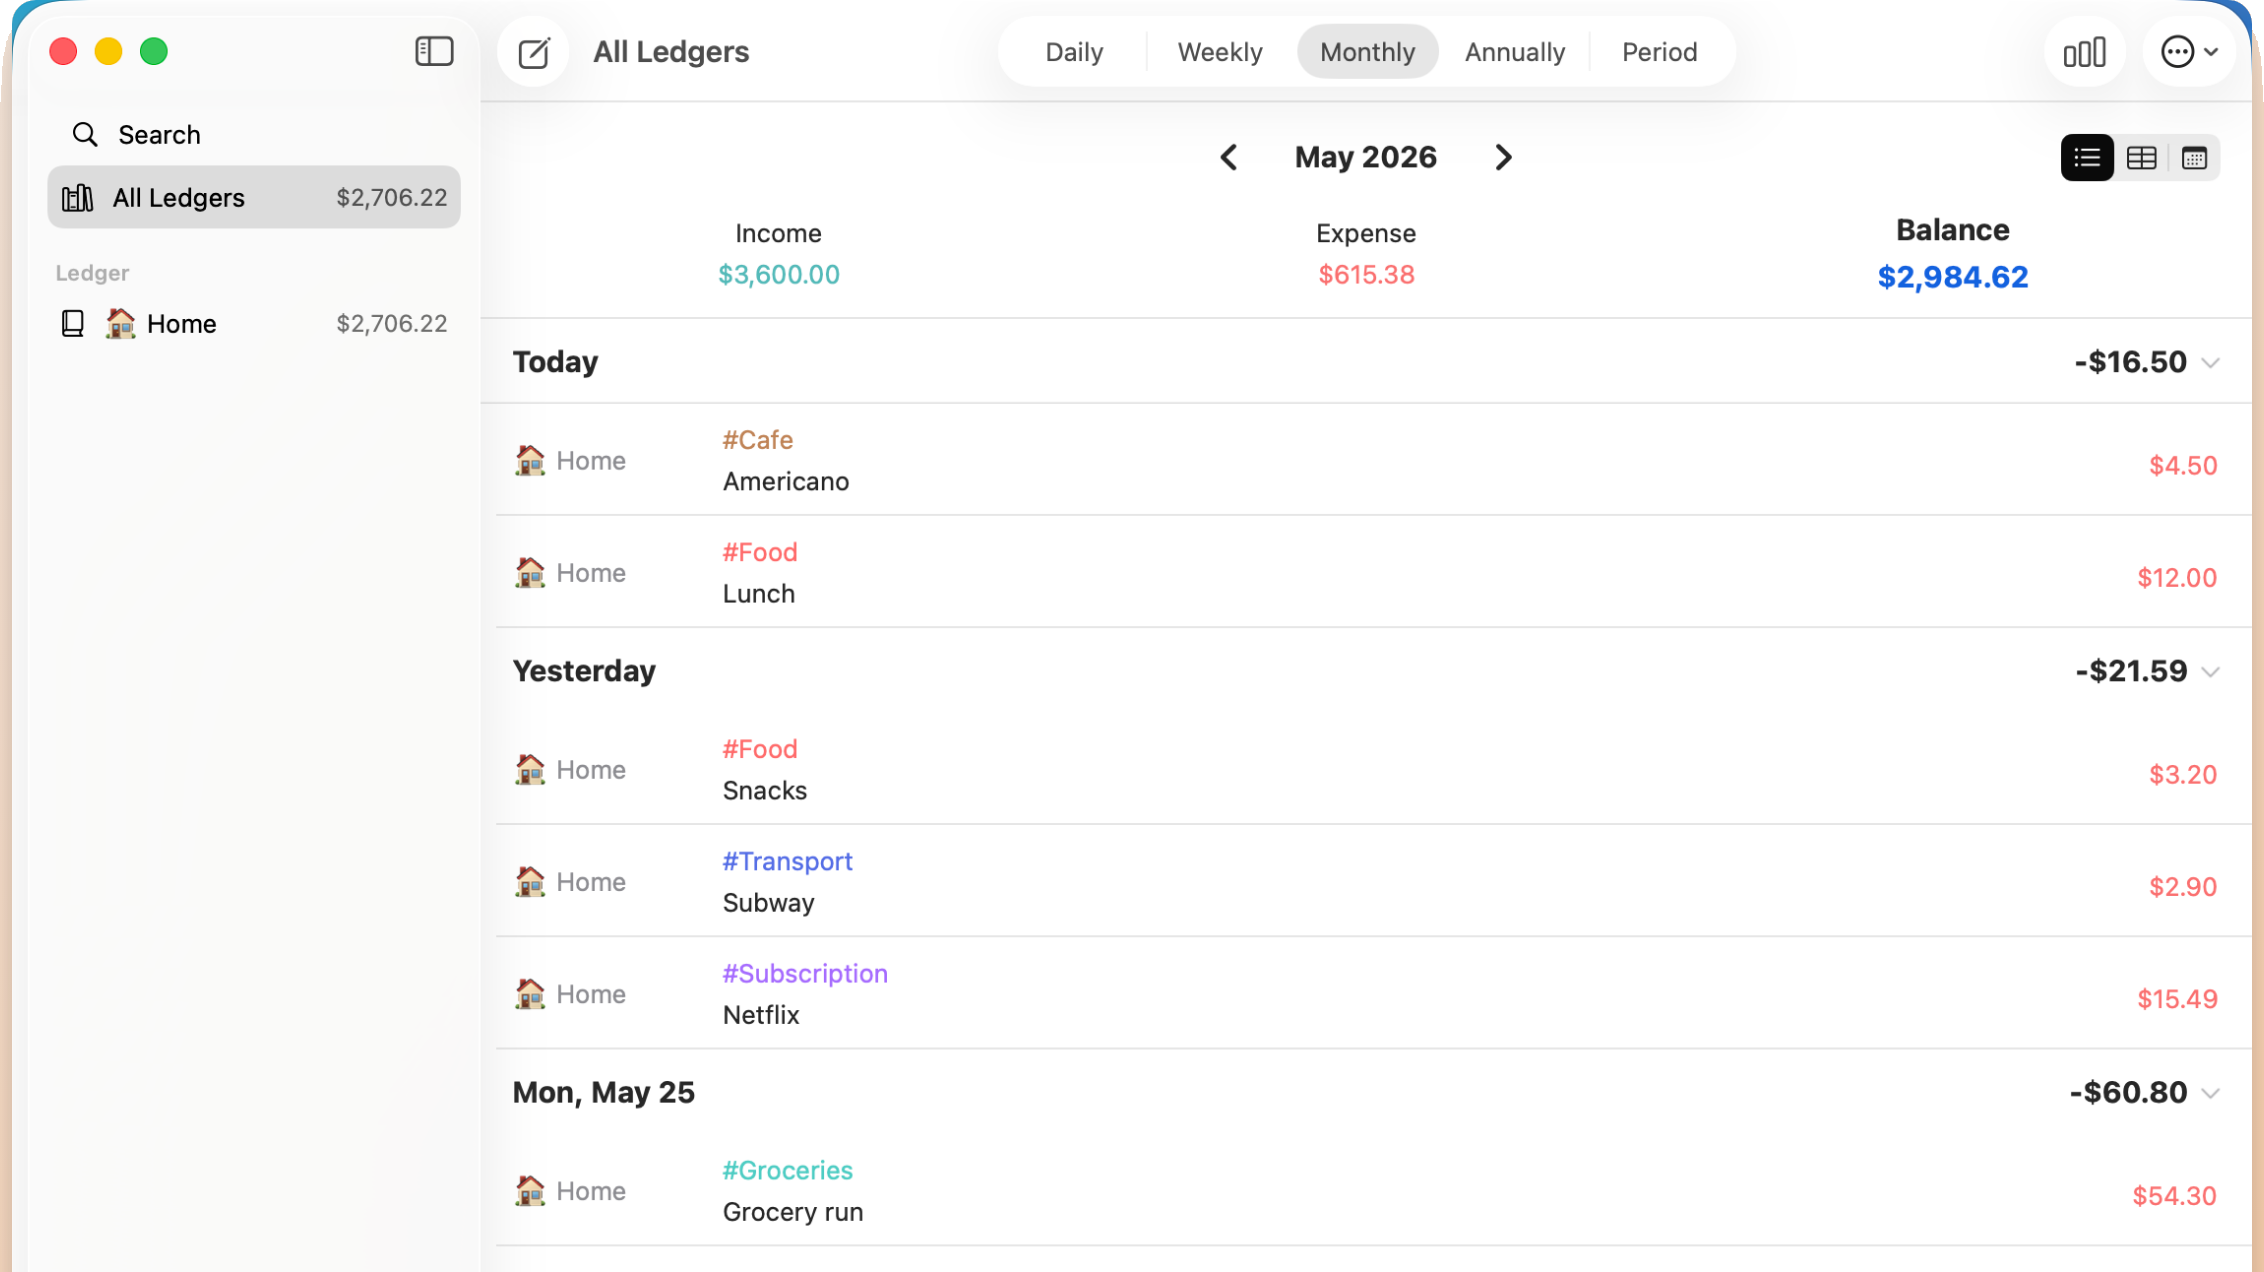Click the $54.30 Grocery run amount
This screenshot has height=1272, width=2264.
point(2174,1195)
